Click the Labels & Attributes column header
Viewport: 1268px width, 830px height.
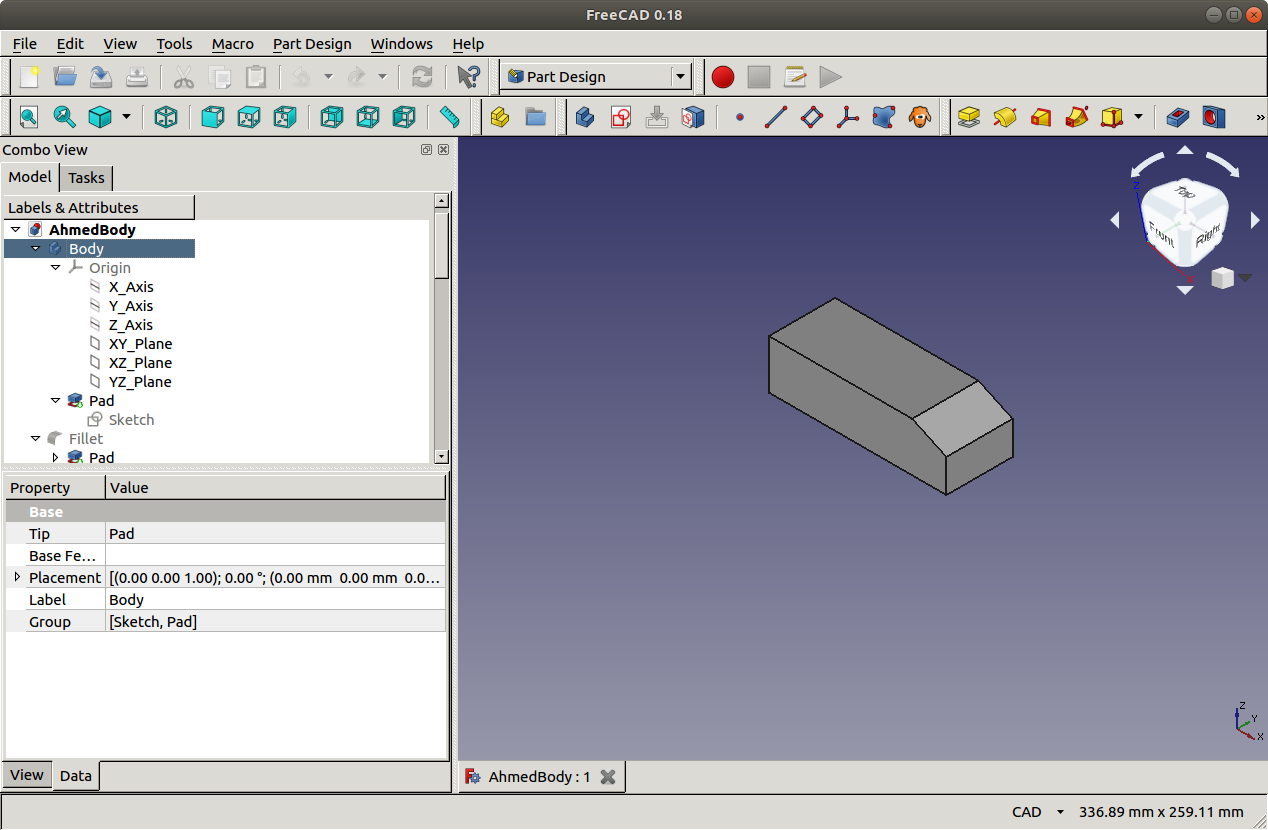[98, 208]
